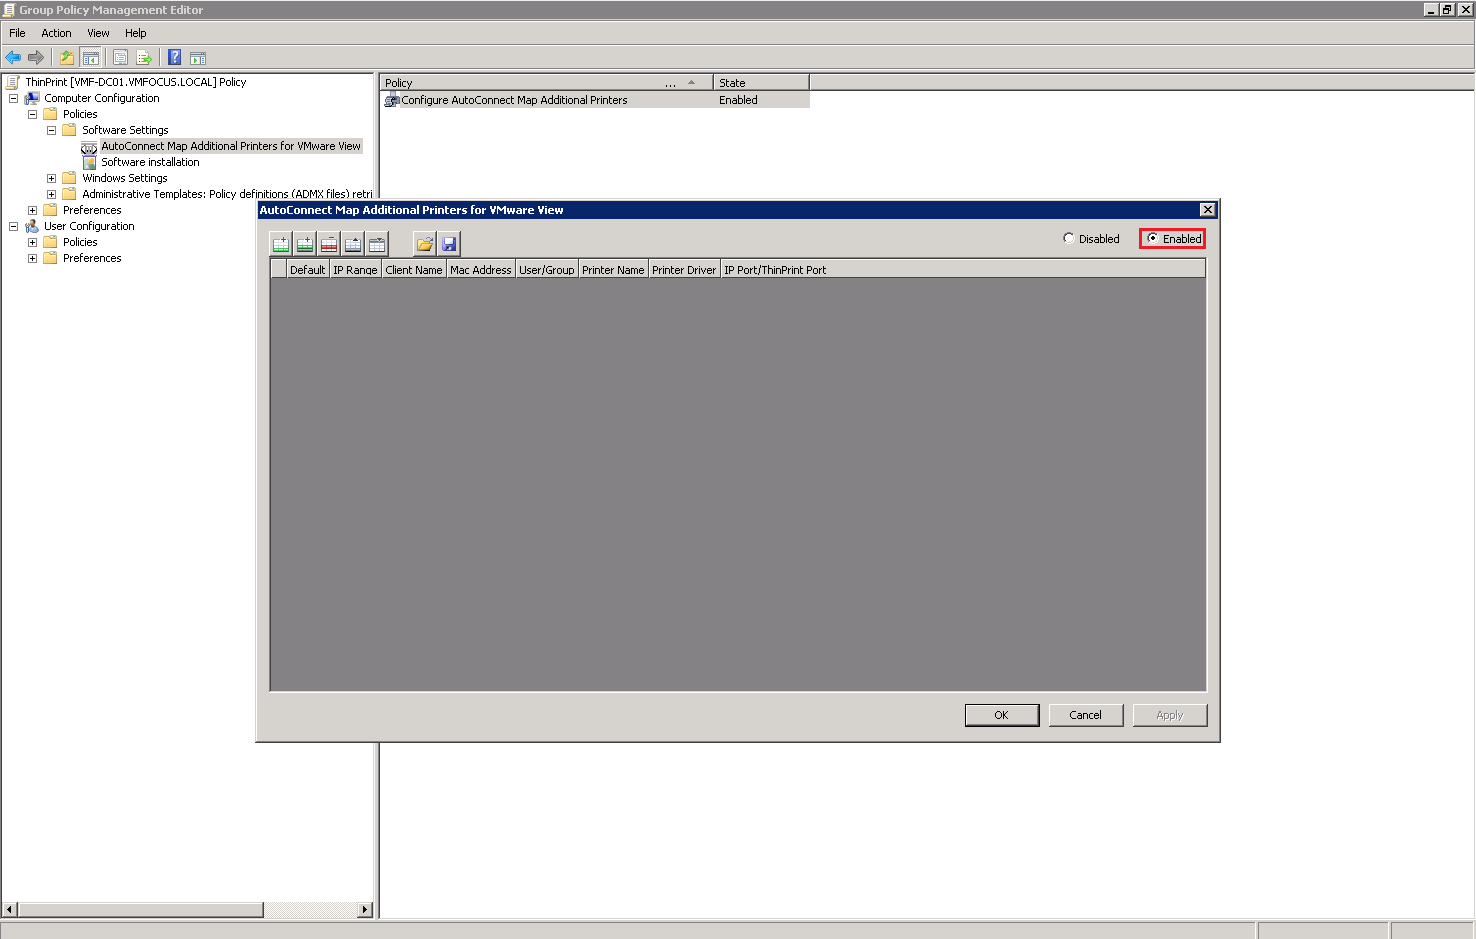Select the Enabled radio button
This screenshot has width=1476, height=939.
(x=1153, y=239)
